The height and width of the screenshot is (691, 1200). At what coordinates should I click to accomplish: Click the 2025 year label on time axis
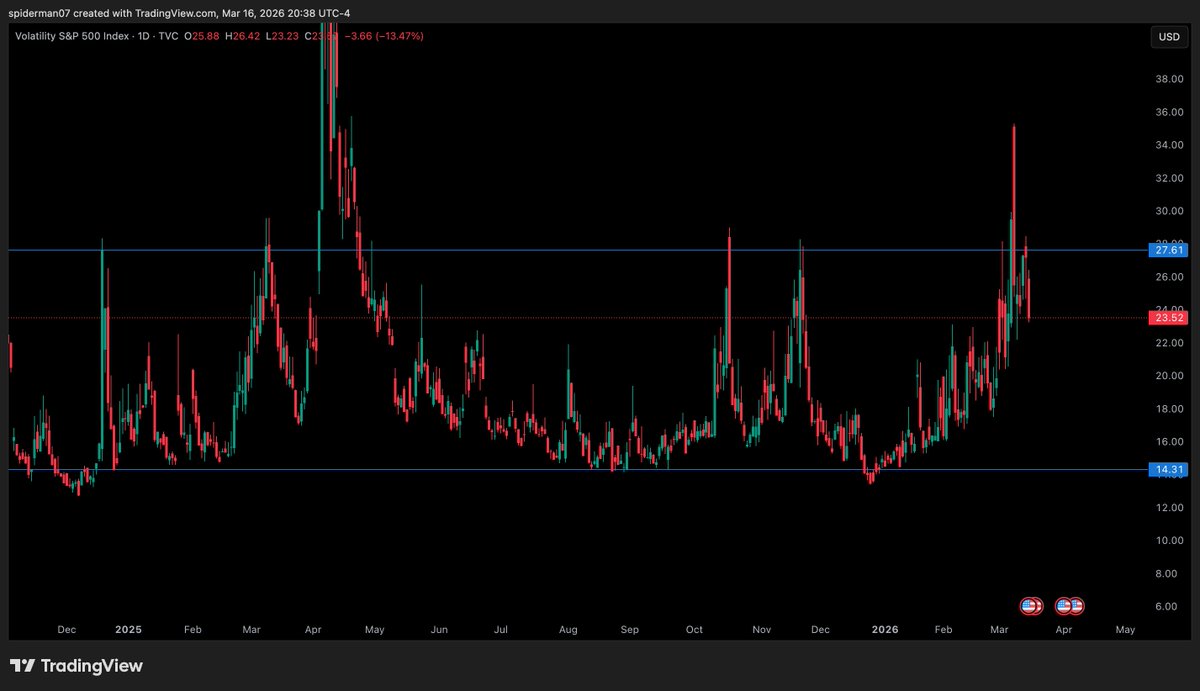pyautogui.click(x=128, y=630)
